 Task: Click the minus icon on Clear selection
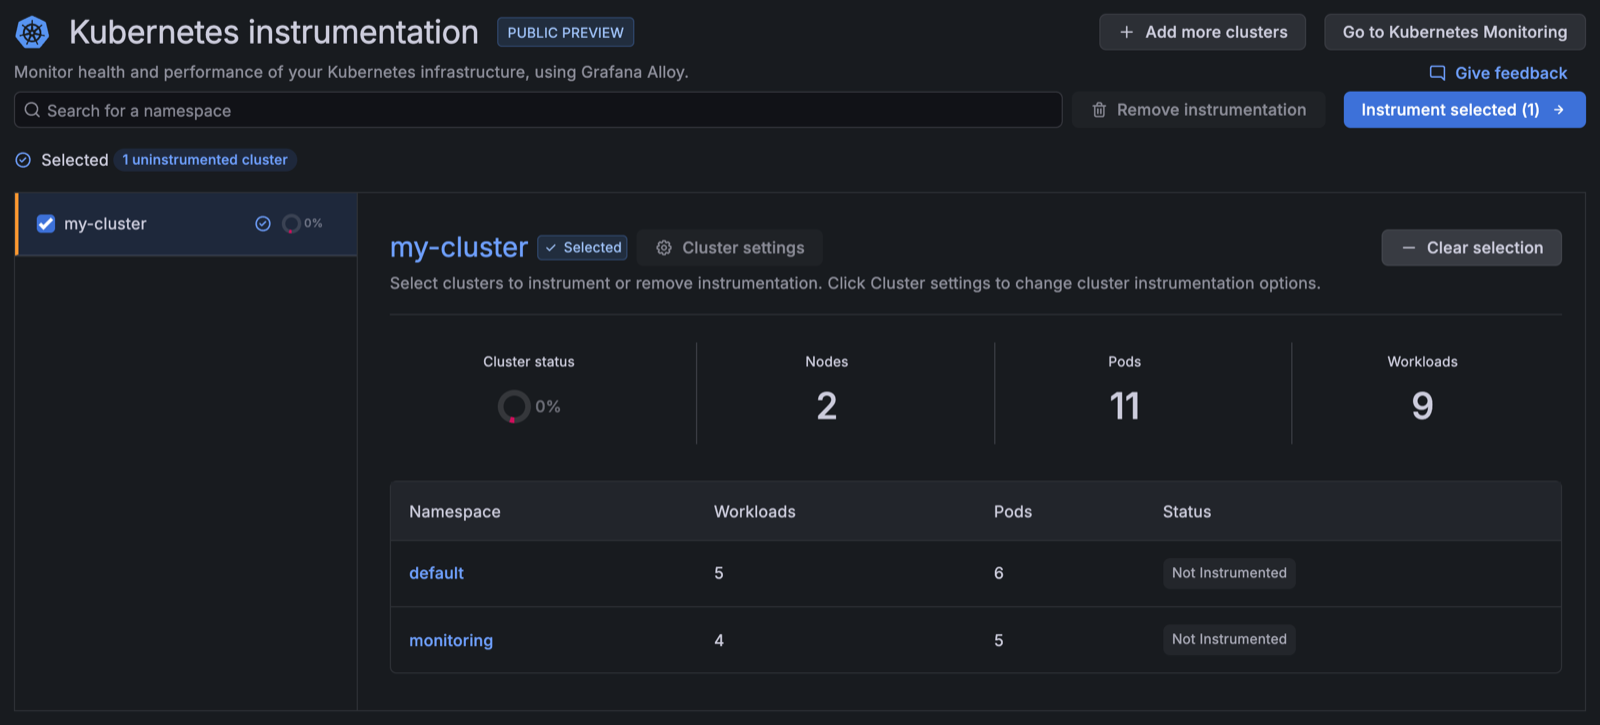[x=1408, y=248]
